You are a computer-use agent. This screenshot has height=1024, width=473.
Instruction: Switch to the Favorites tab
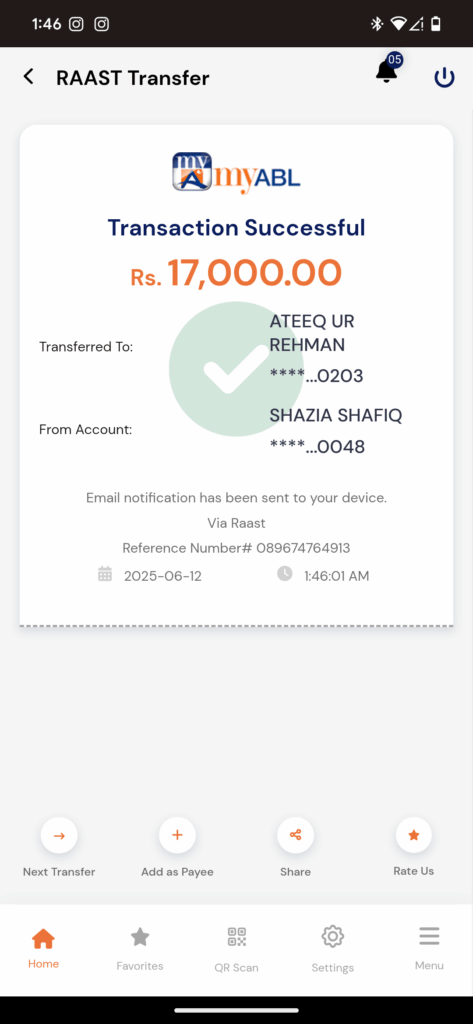[x=140, y=948]
